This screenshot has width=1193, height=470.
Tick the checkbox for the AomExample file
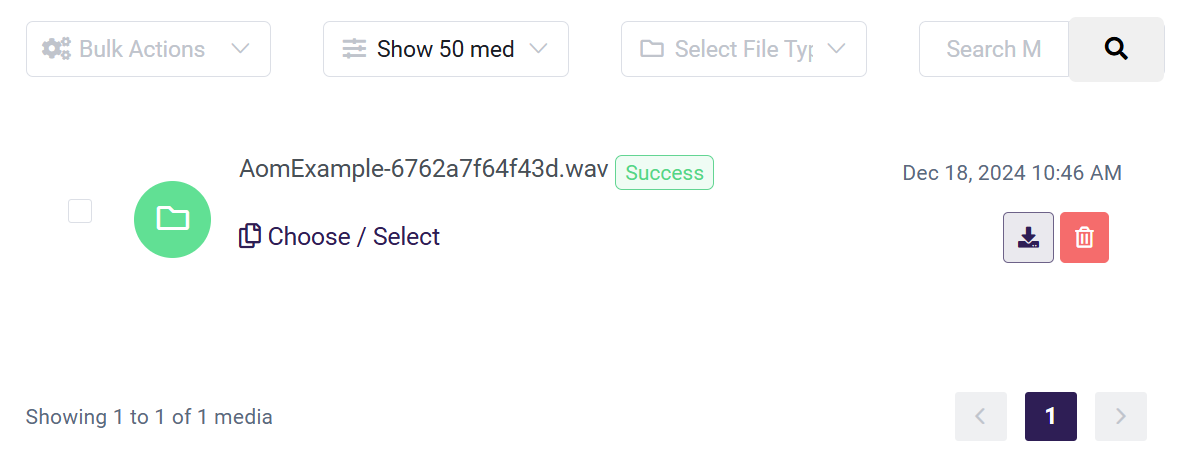tap(80, 211)
